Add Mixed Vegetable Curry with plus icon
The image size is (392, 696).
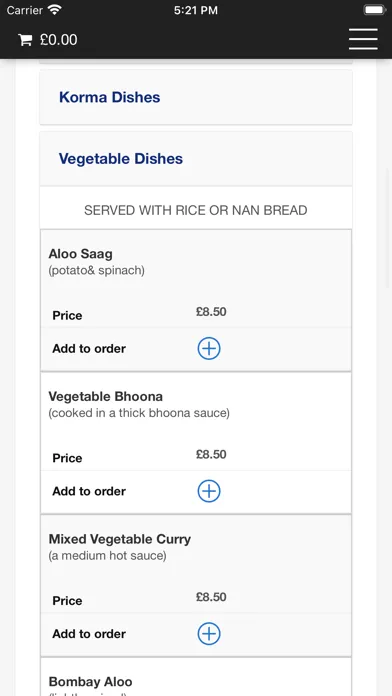[209, 633]
